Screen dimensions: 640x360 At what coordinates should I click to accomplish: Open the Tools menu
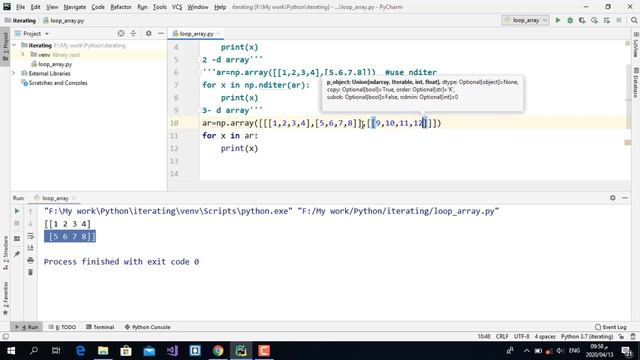tap(159, 7)
